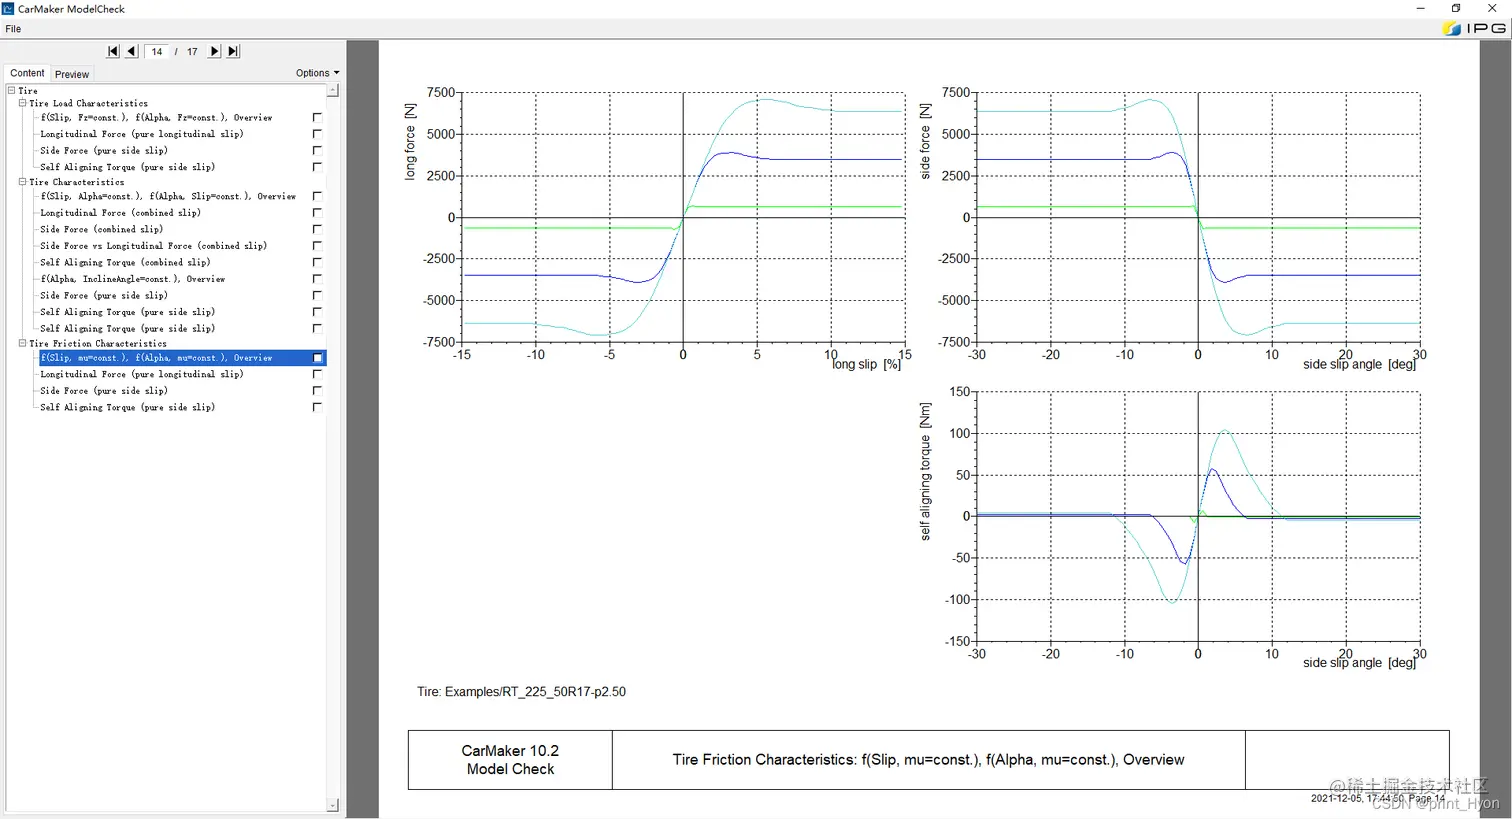Click the current page number field

pos(157,51)
